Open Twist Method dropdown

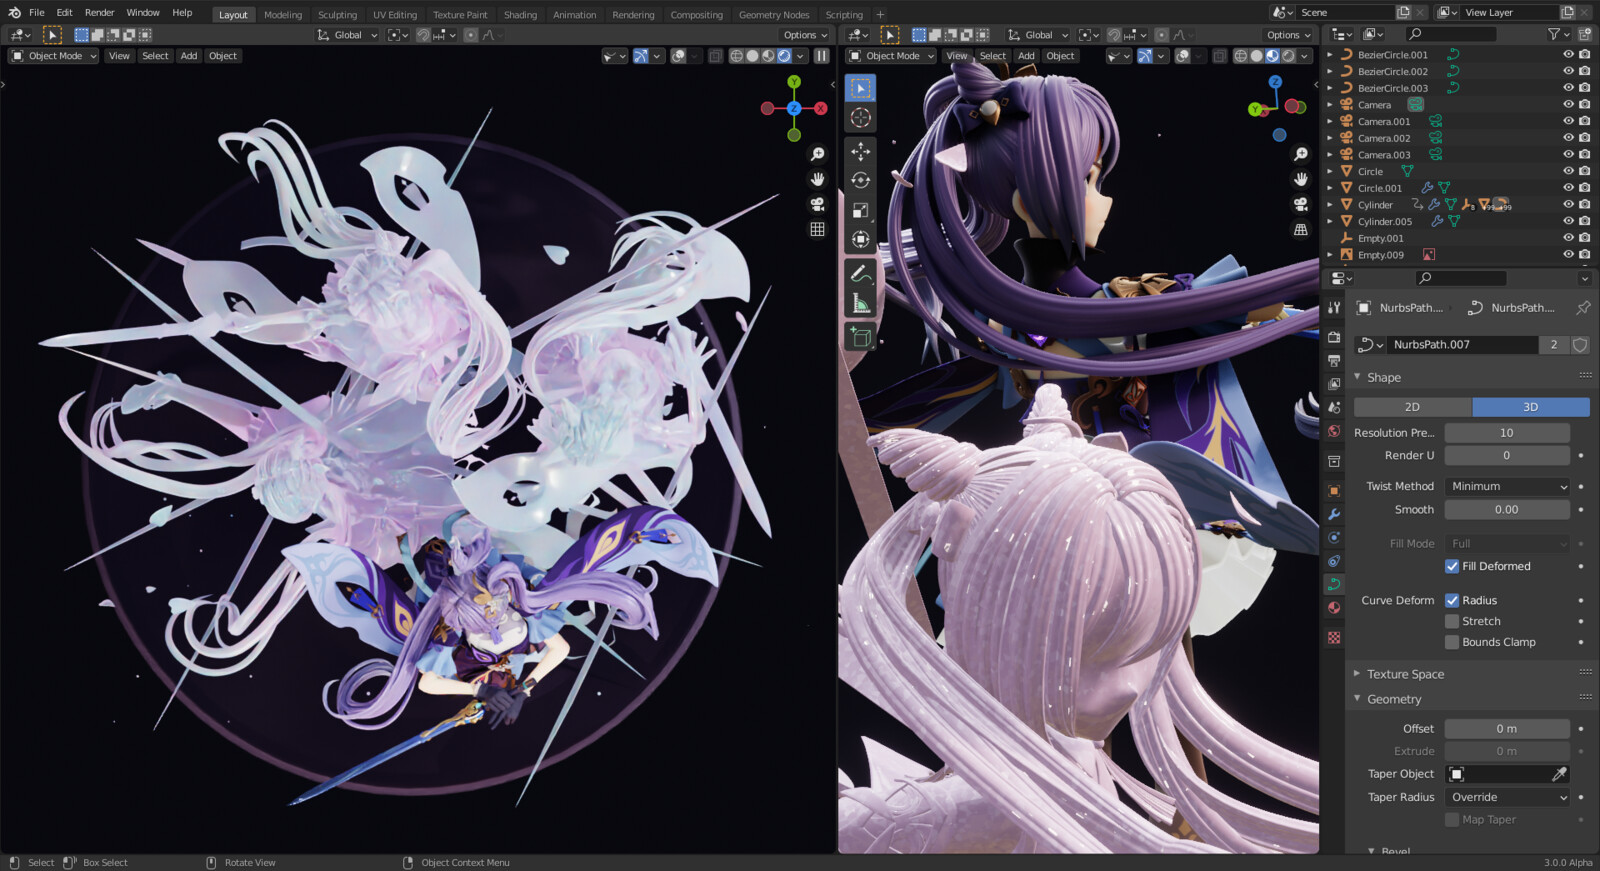[1507, 486]
